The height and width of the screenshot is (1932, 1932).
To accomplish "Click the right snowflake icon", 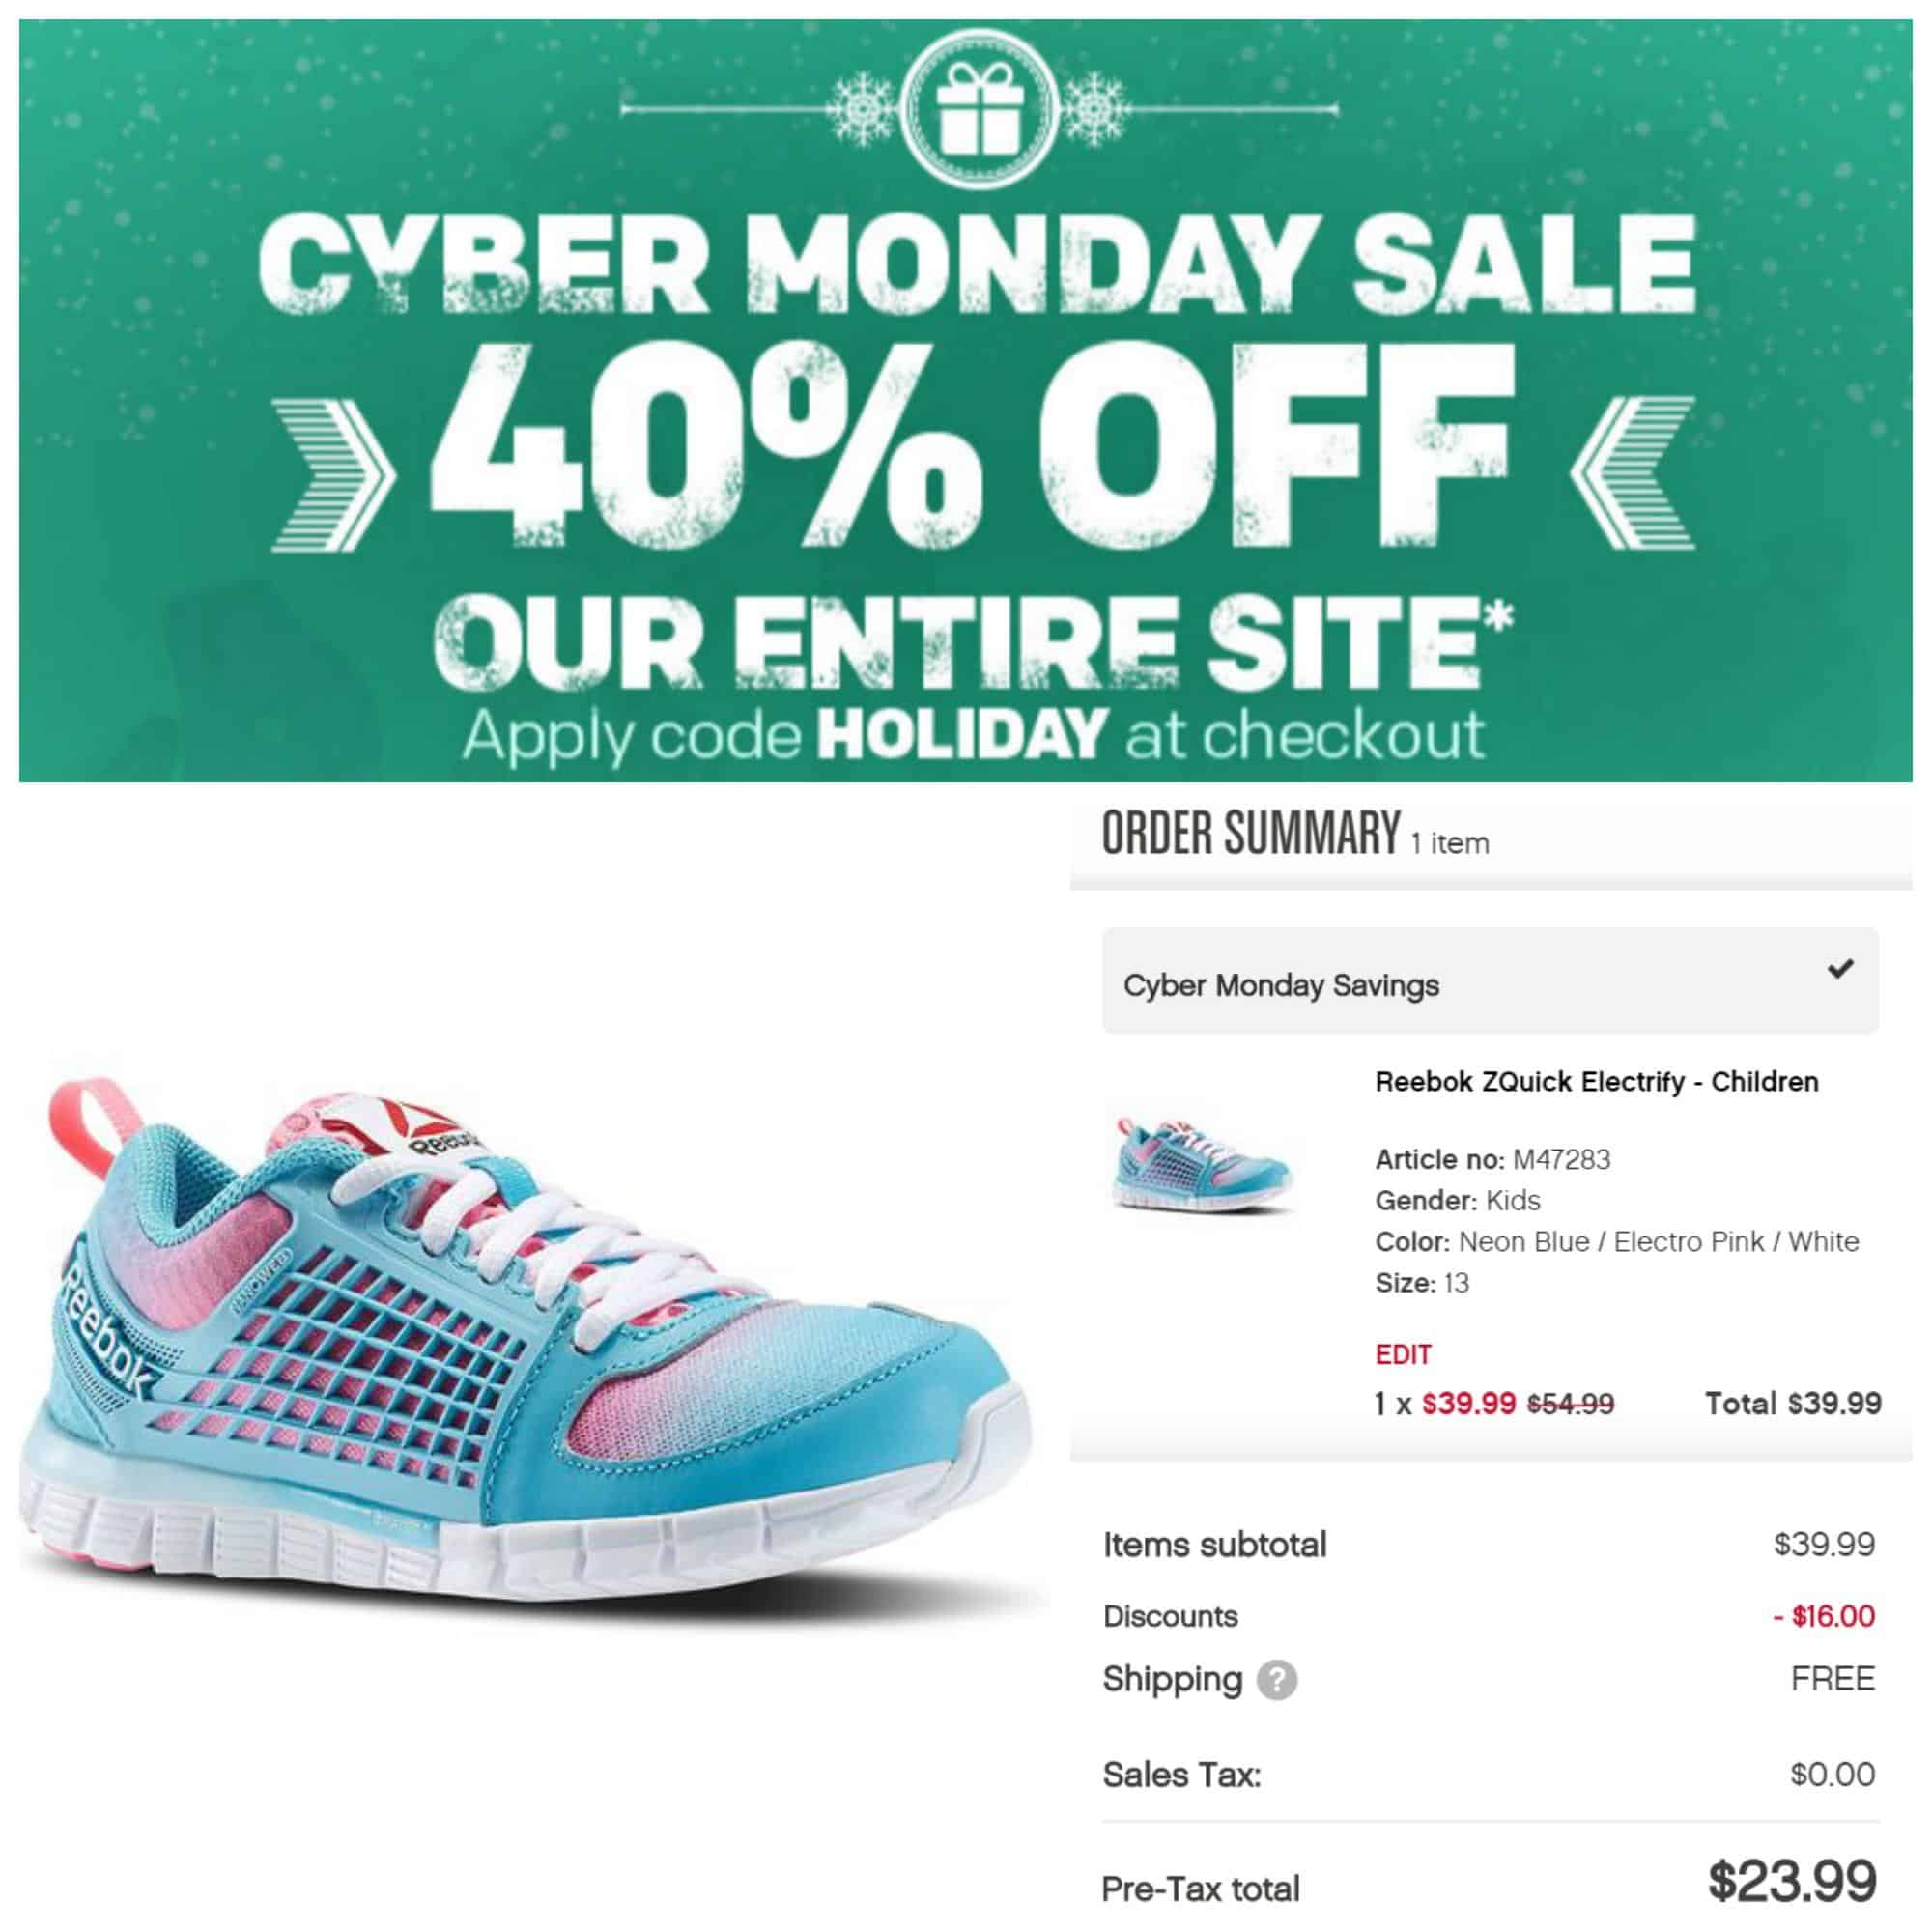I will (x=1094, y=108).
